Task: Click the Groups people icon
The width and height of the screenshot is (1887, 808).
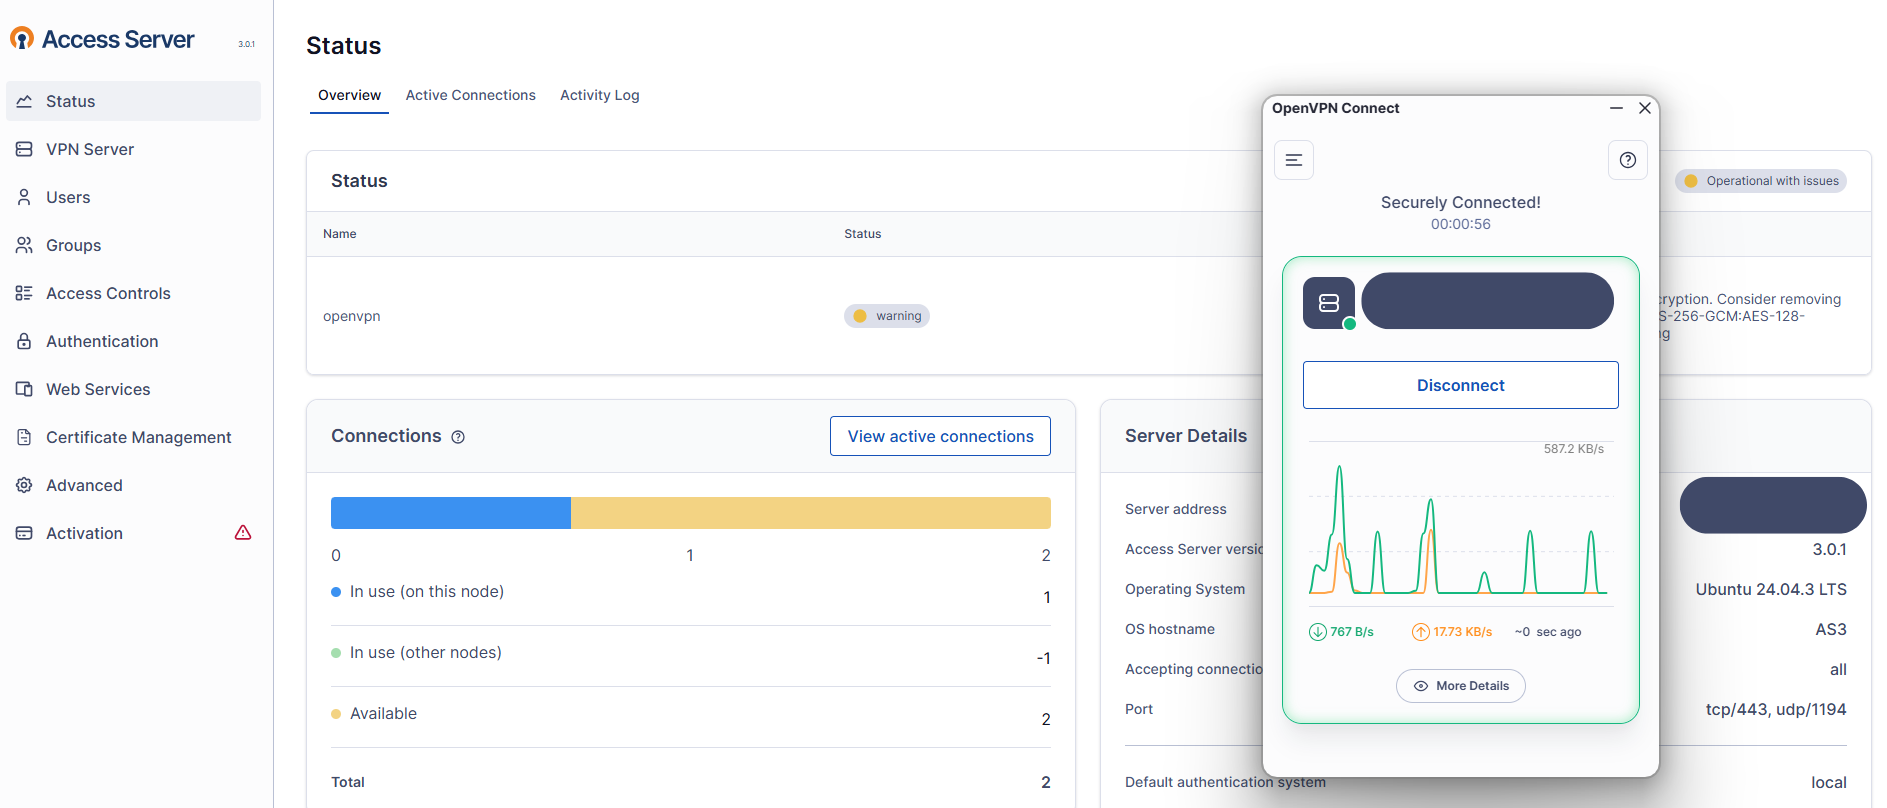Action: pos(24,245)
